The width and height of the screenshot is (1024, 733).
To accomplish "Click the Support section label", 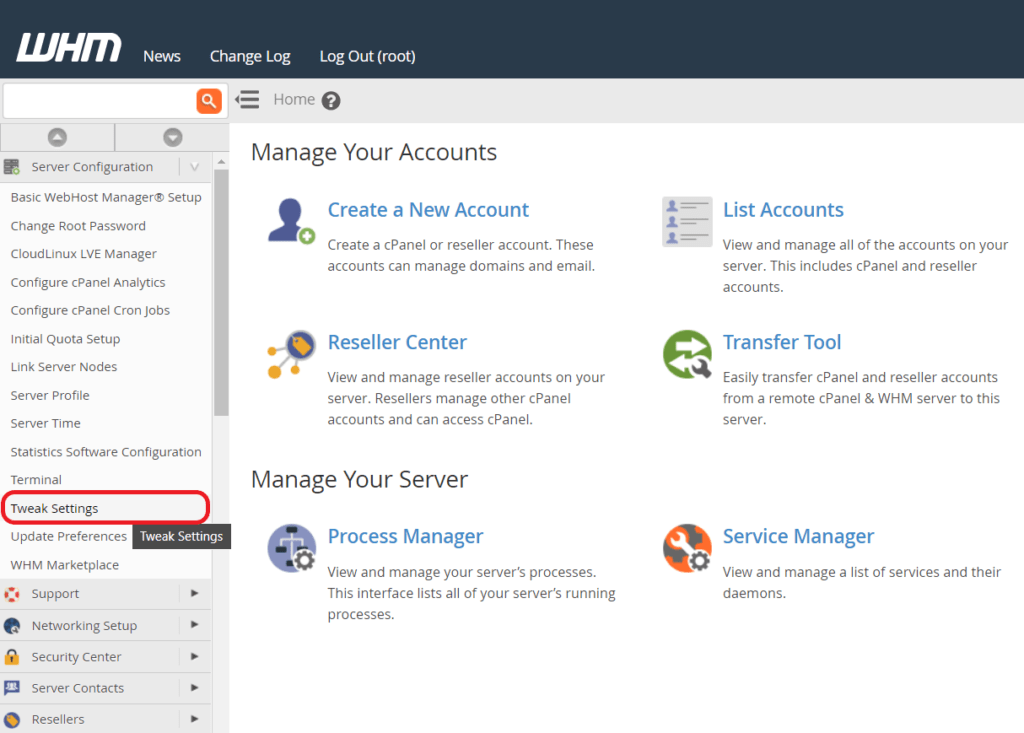I will [55, 594].
